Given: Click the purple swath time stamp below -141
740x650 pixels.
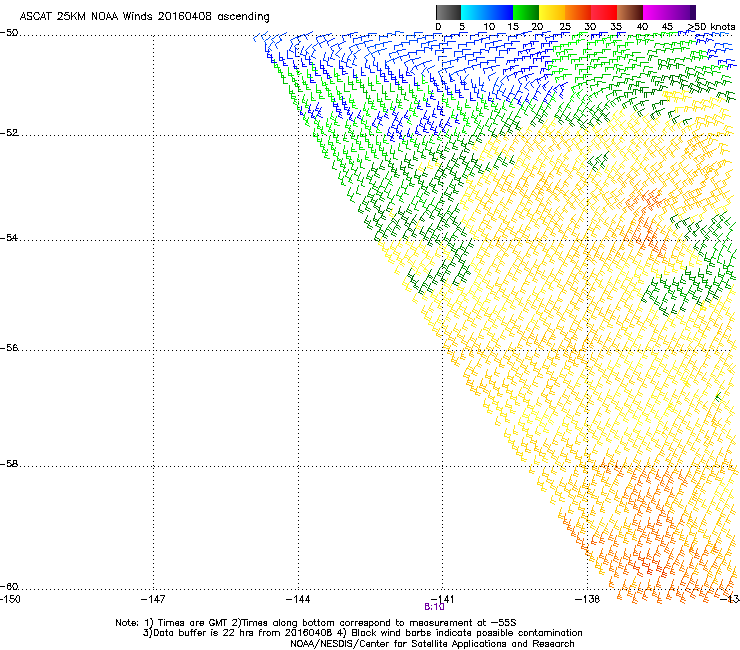Looking at the screenshot, I should (x=434, y=607).
